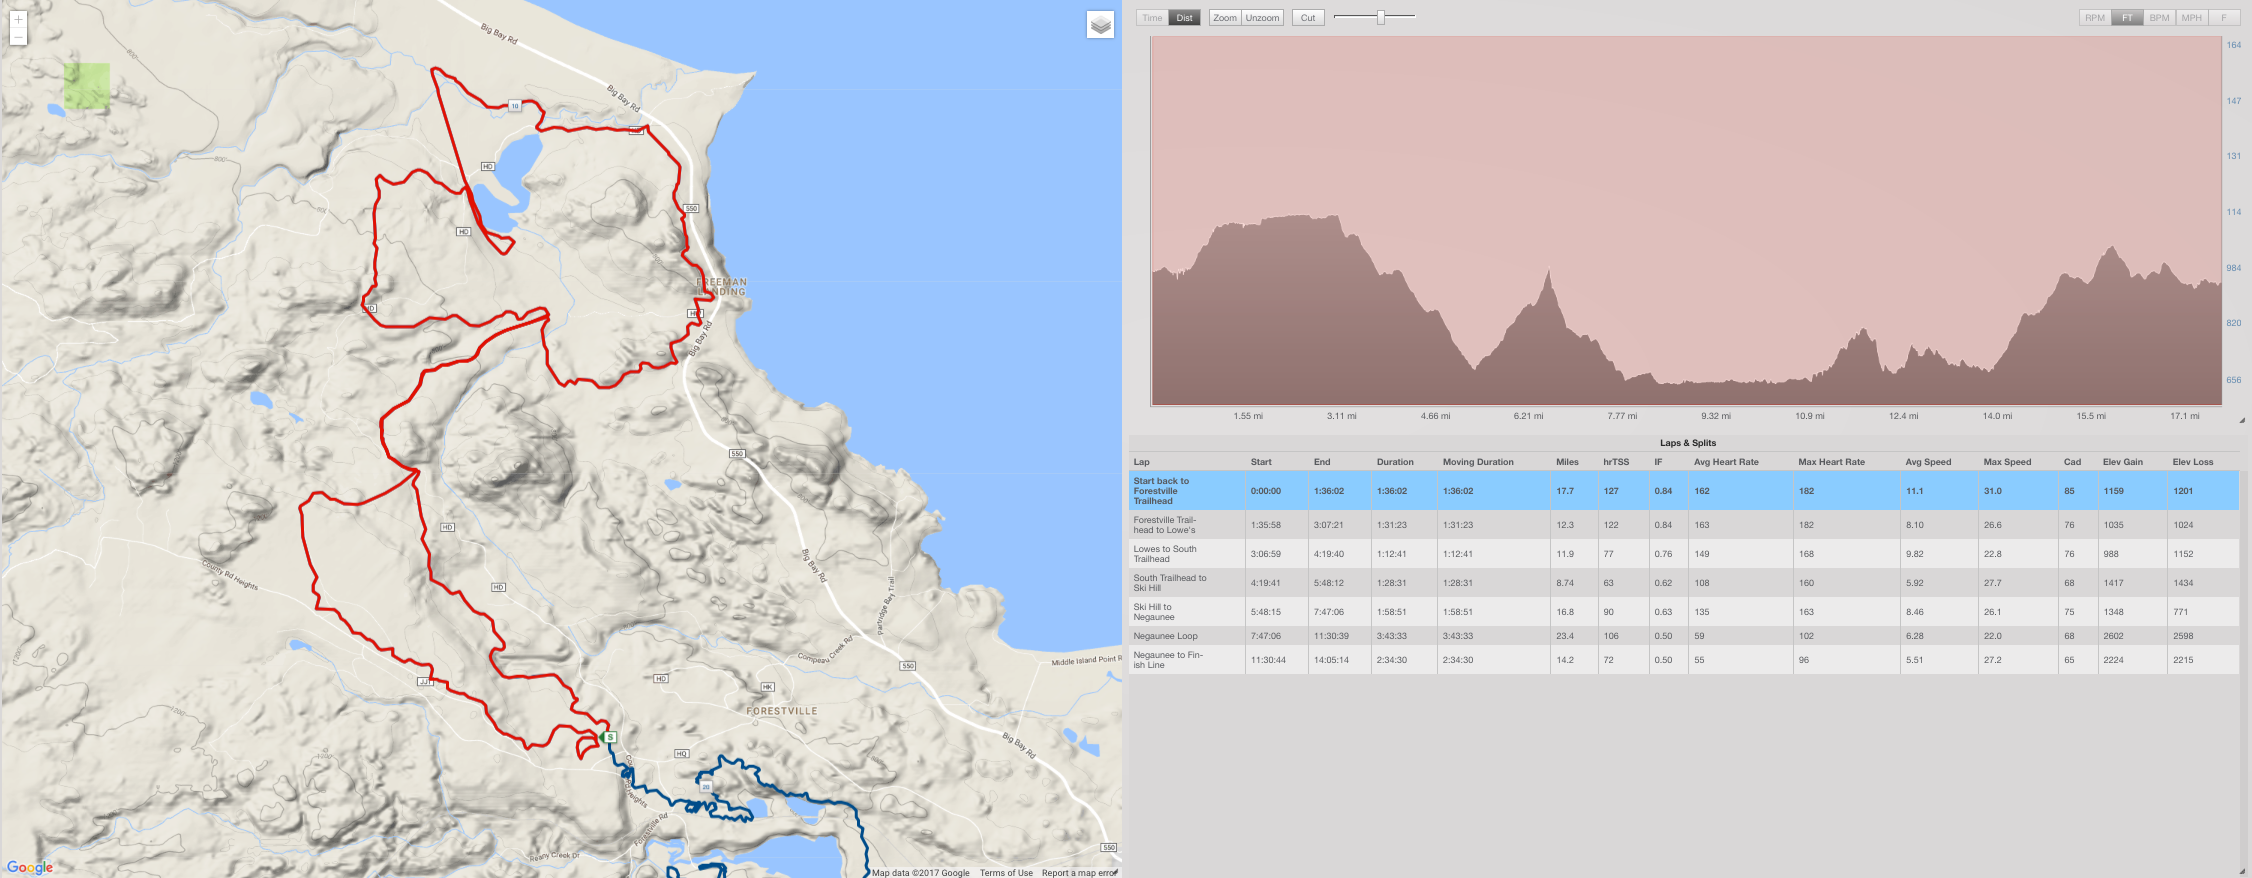The height and width of the screenshot is (878, 2252).
Task: Sort by the Moving Duration column header
Action: [1478, 462]
